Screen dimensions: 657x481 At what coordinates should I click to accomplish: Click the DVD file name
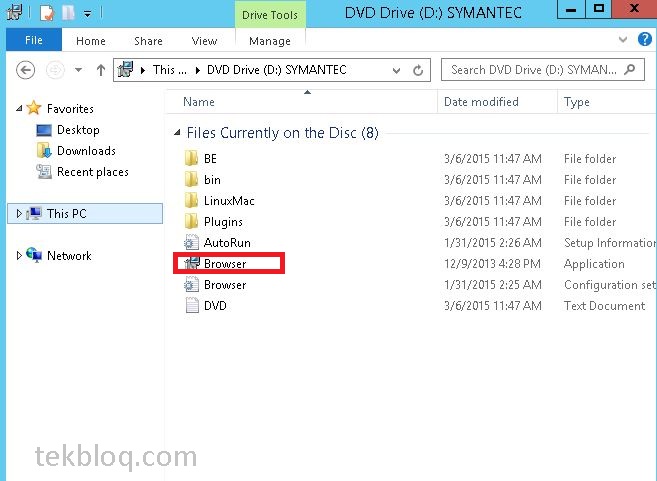pos(215,305)
